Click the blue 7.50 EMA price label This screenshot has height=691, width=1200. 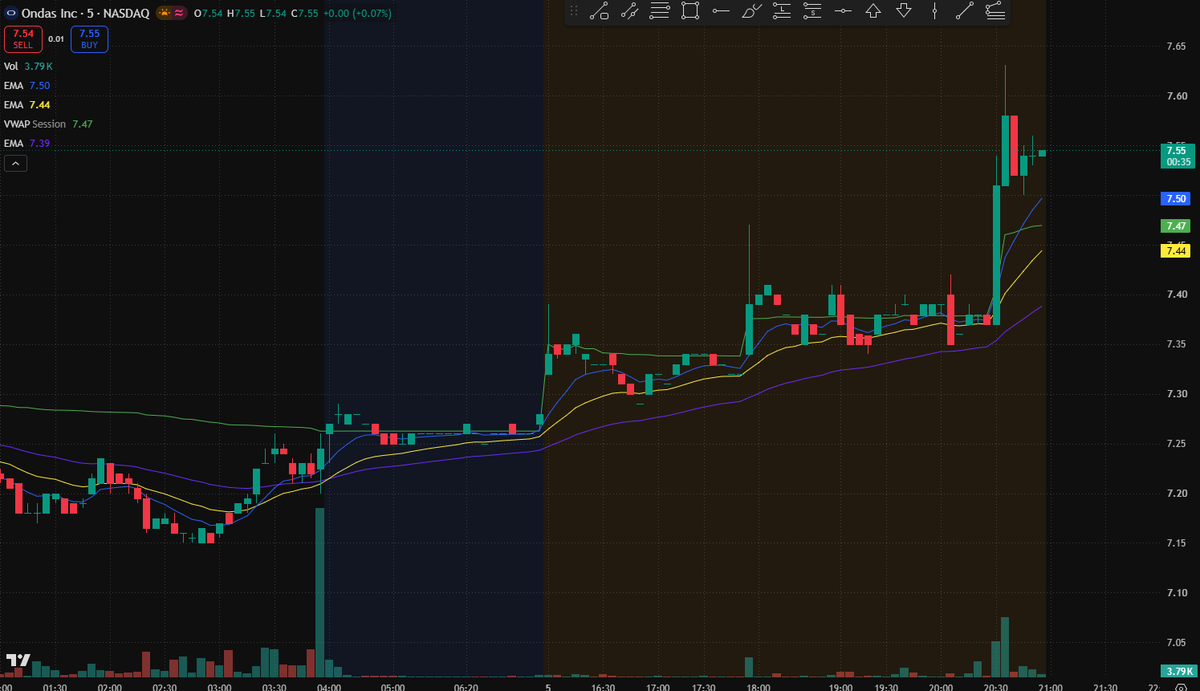[1175, 199]
